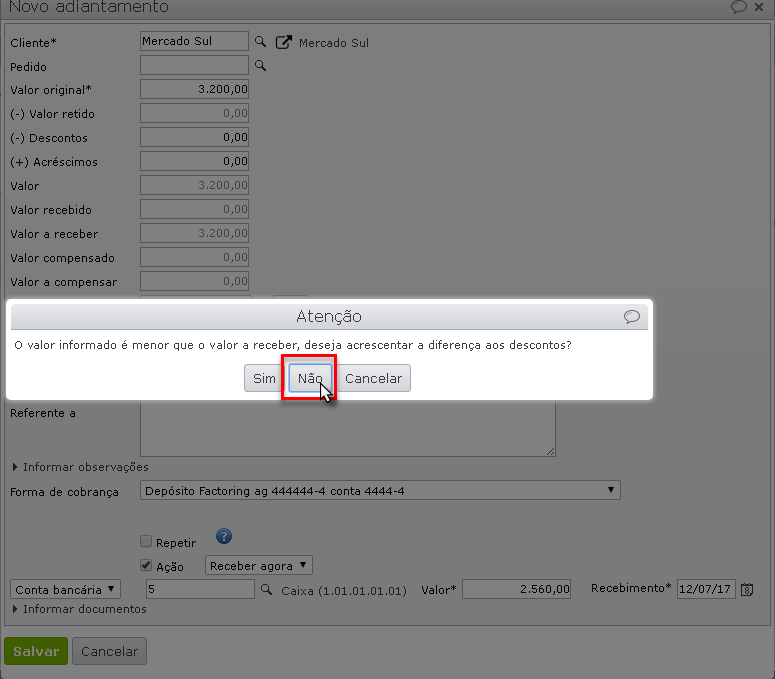Click the comment bubble icon in Atenção dialog

[x=631, y=316]
